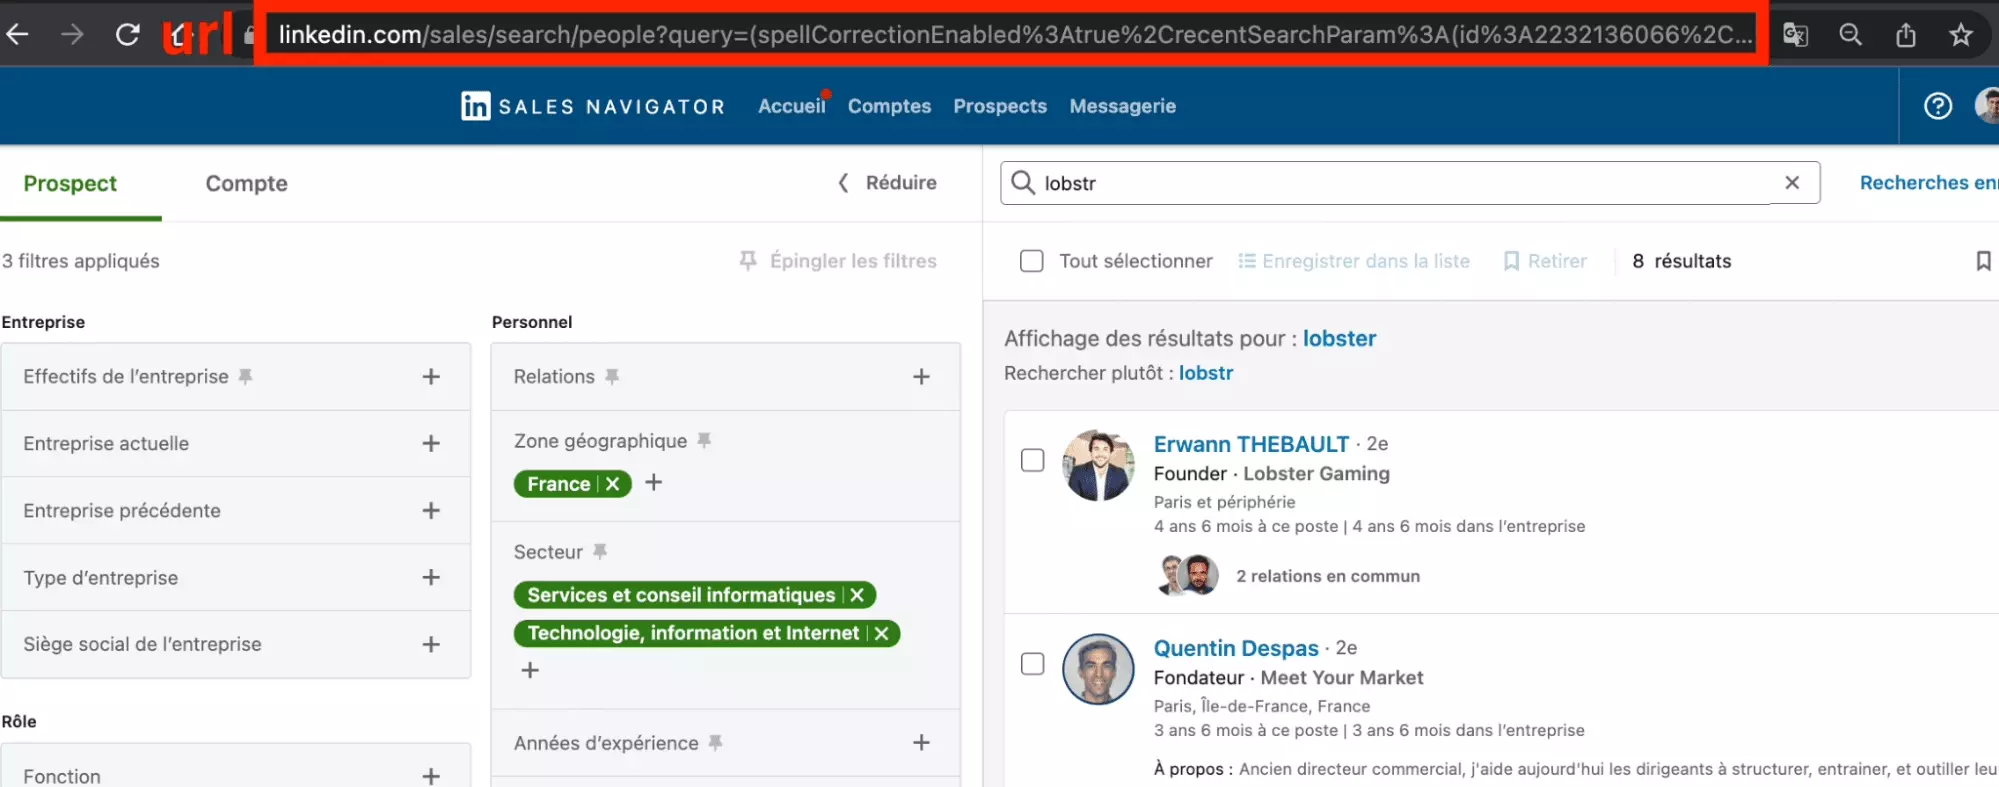
Task: Reload the page with the browser refresh icon
Action: click(x=127, y=35)
